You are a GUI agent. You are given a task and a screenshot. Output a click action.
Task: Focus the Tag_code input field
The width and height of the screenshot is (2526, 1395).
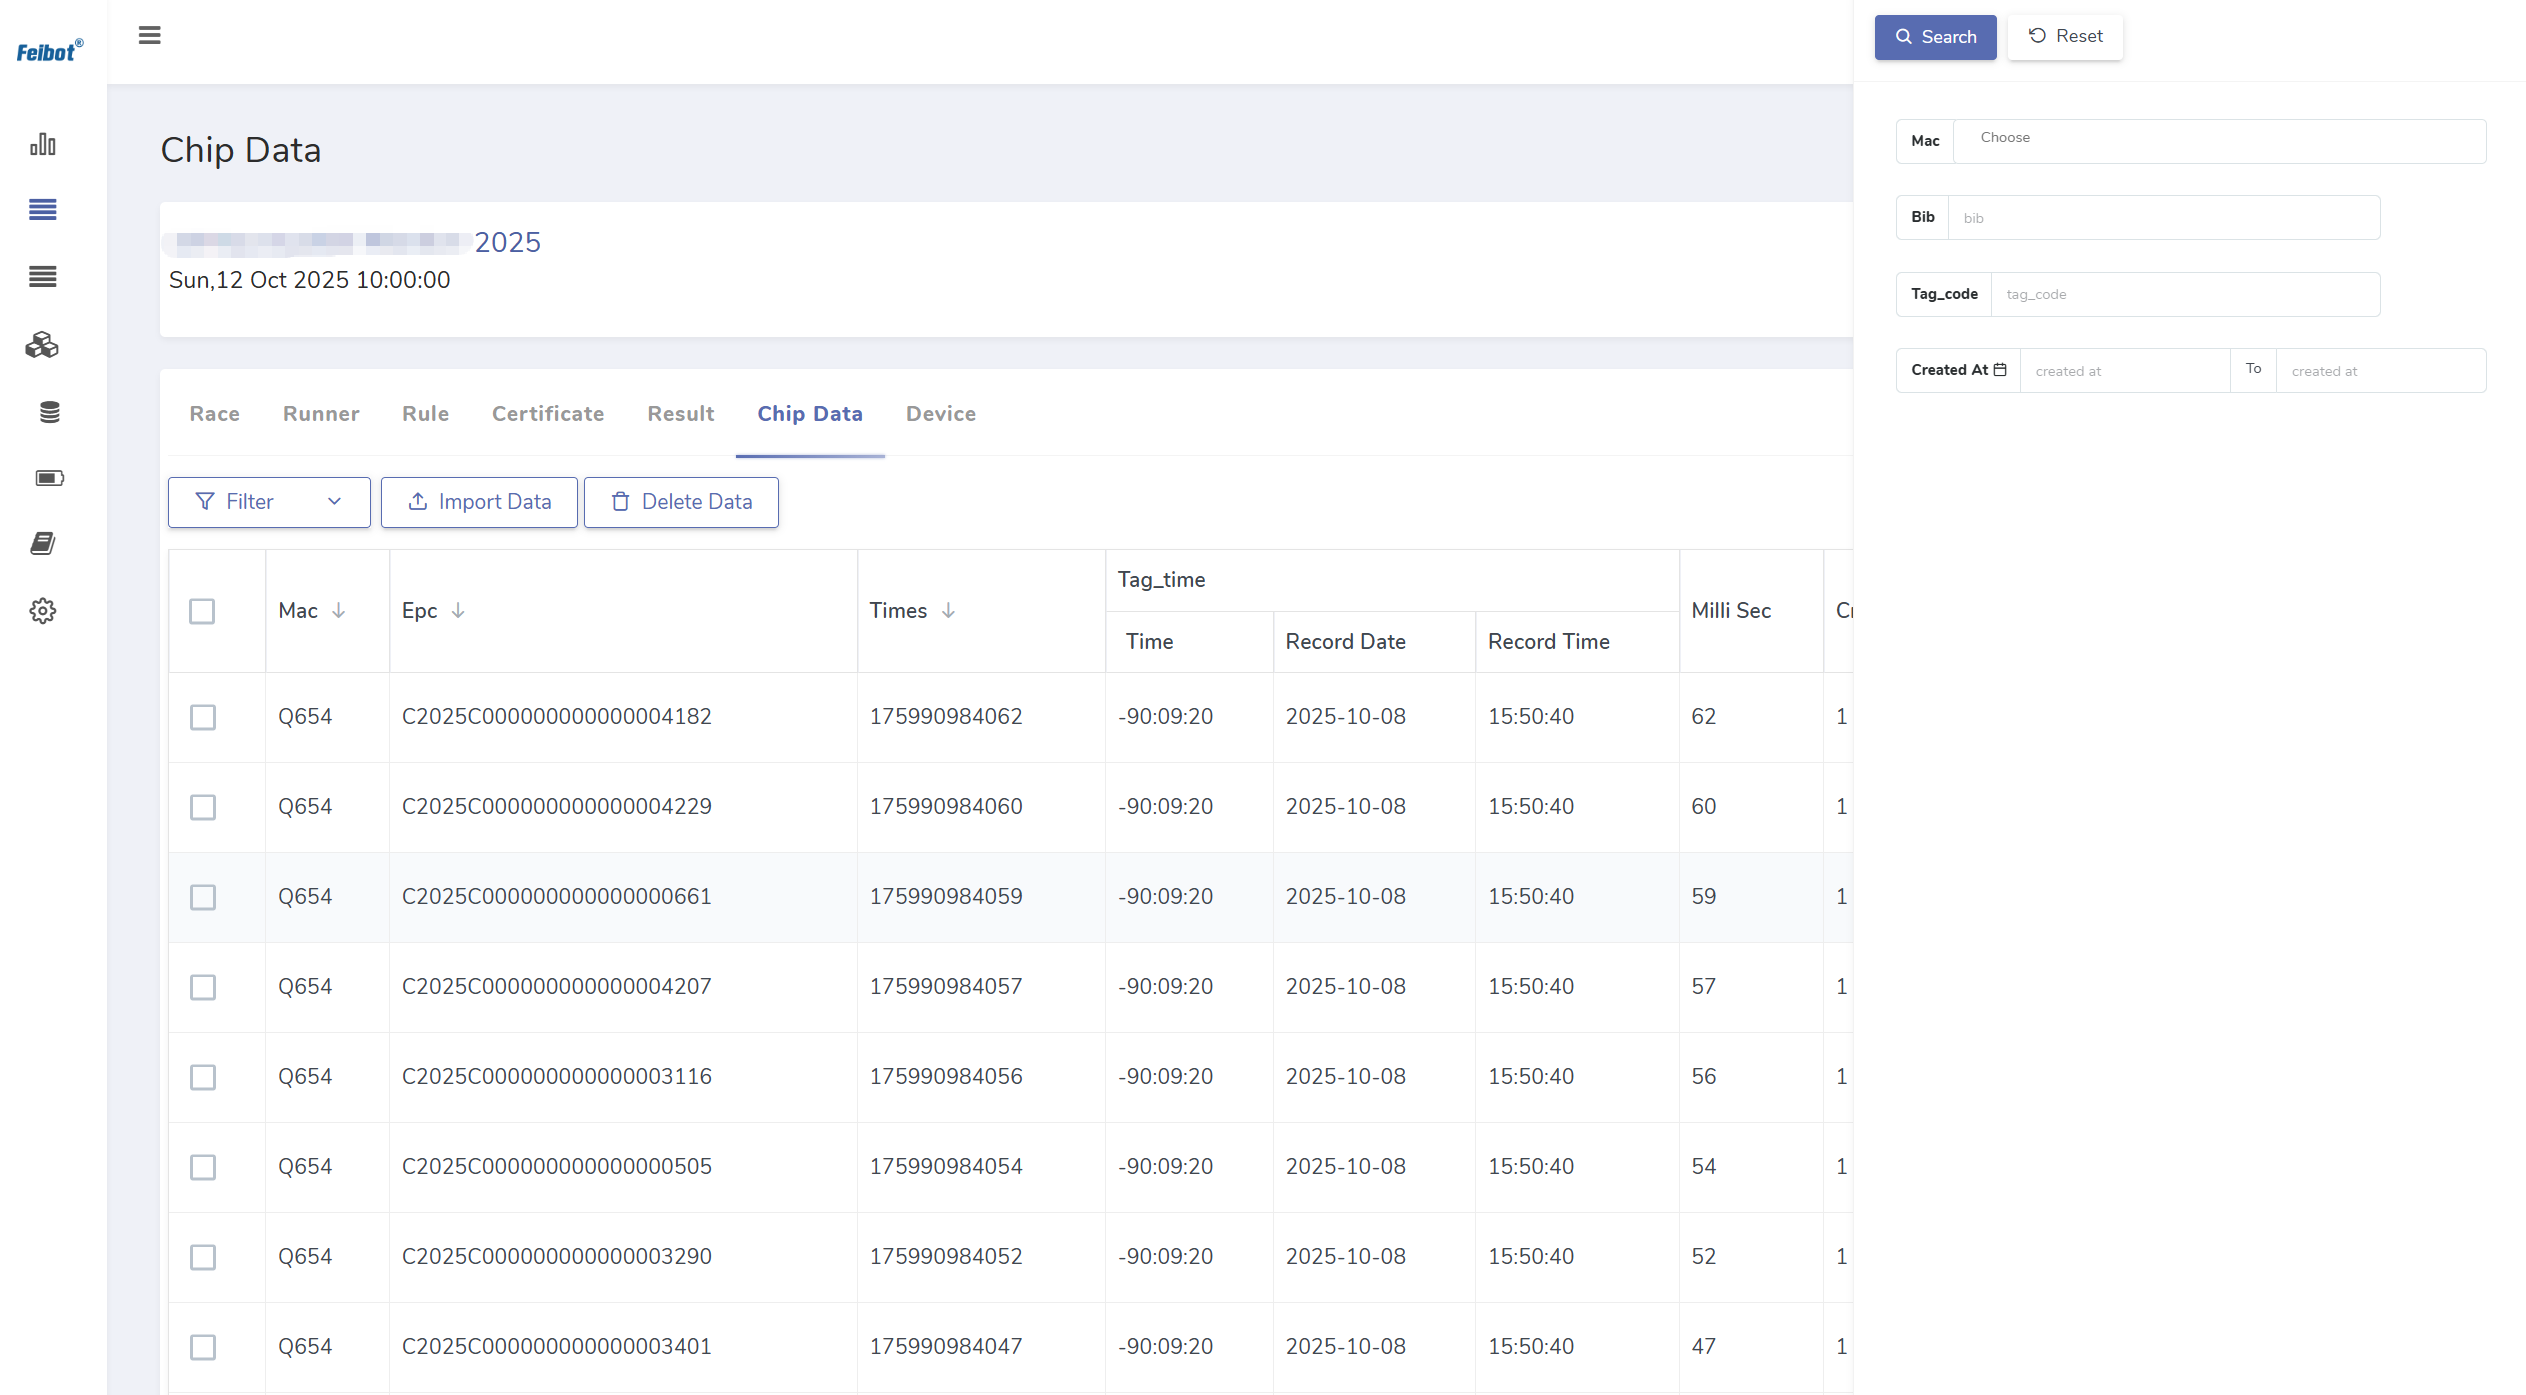2184,295
